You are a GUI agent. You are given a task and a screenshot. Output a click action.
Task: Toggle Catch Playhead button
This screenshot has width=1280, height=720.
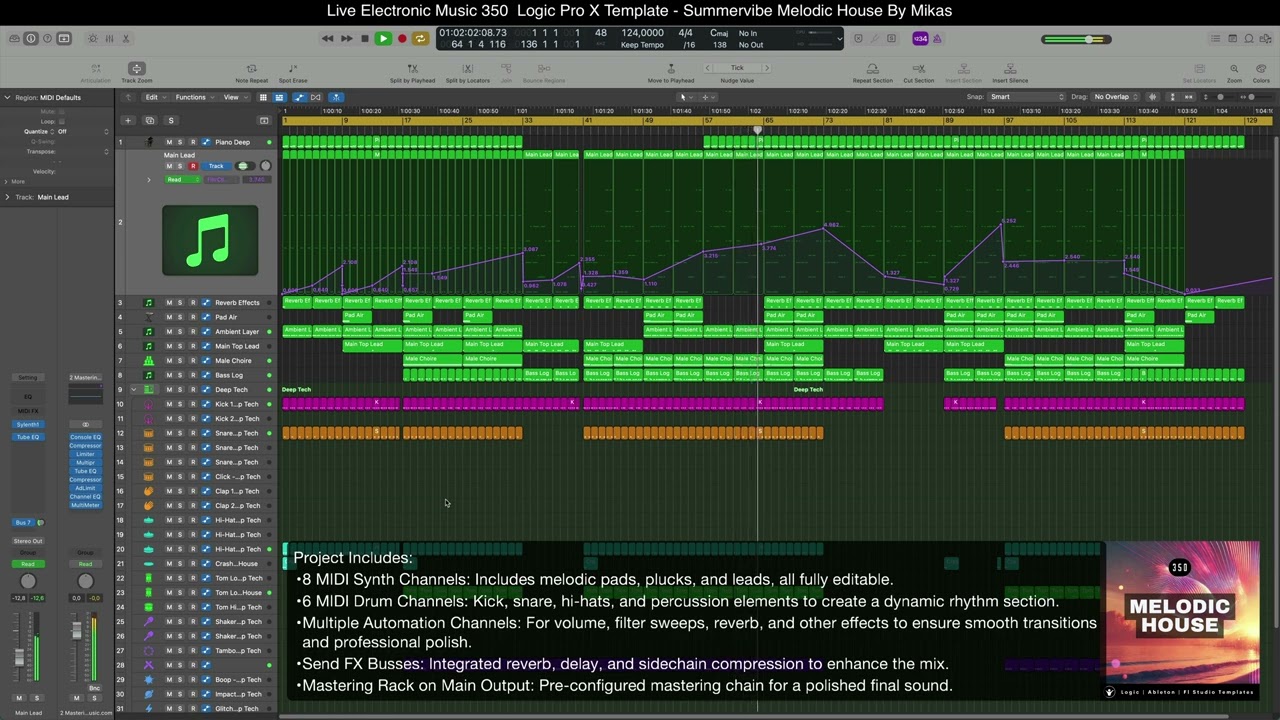tap(336, 97)
